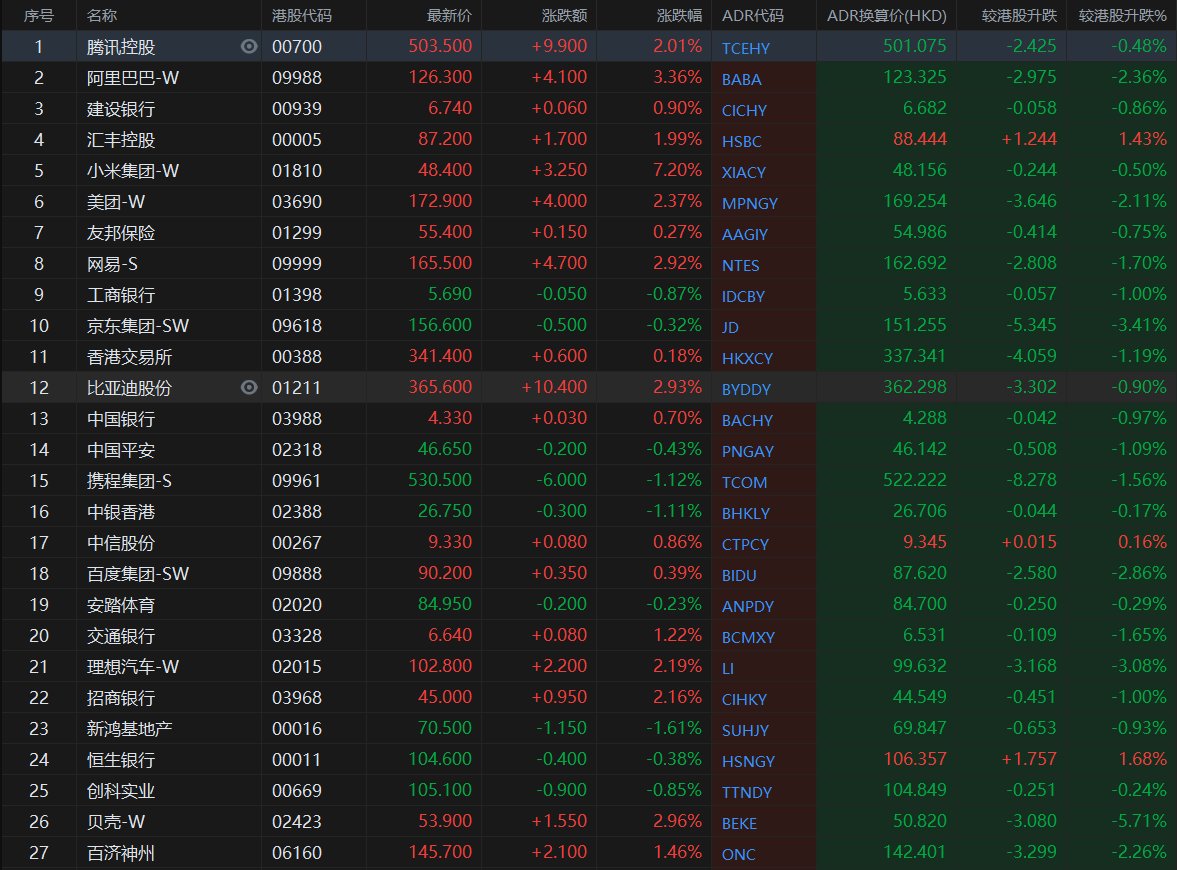
Task: Select the 理想汽车-W stock row
Action: (x=133, y=667)
